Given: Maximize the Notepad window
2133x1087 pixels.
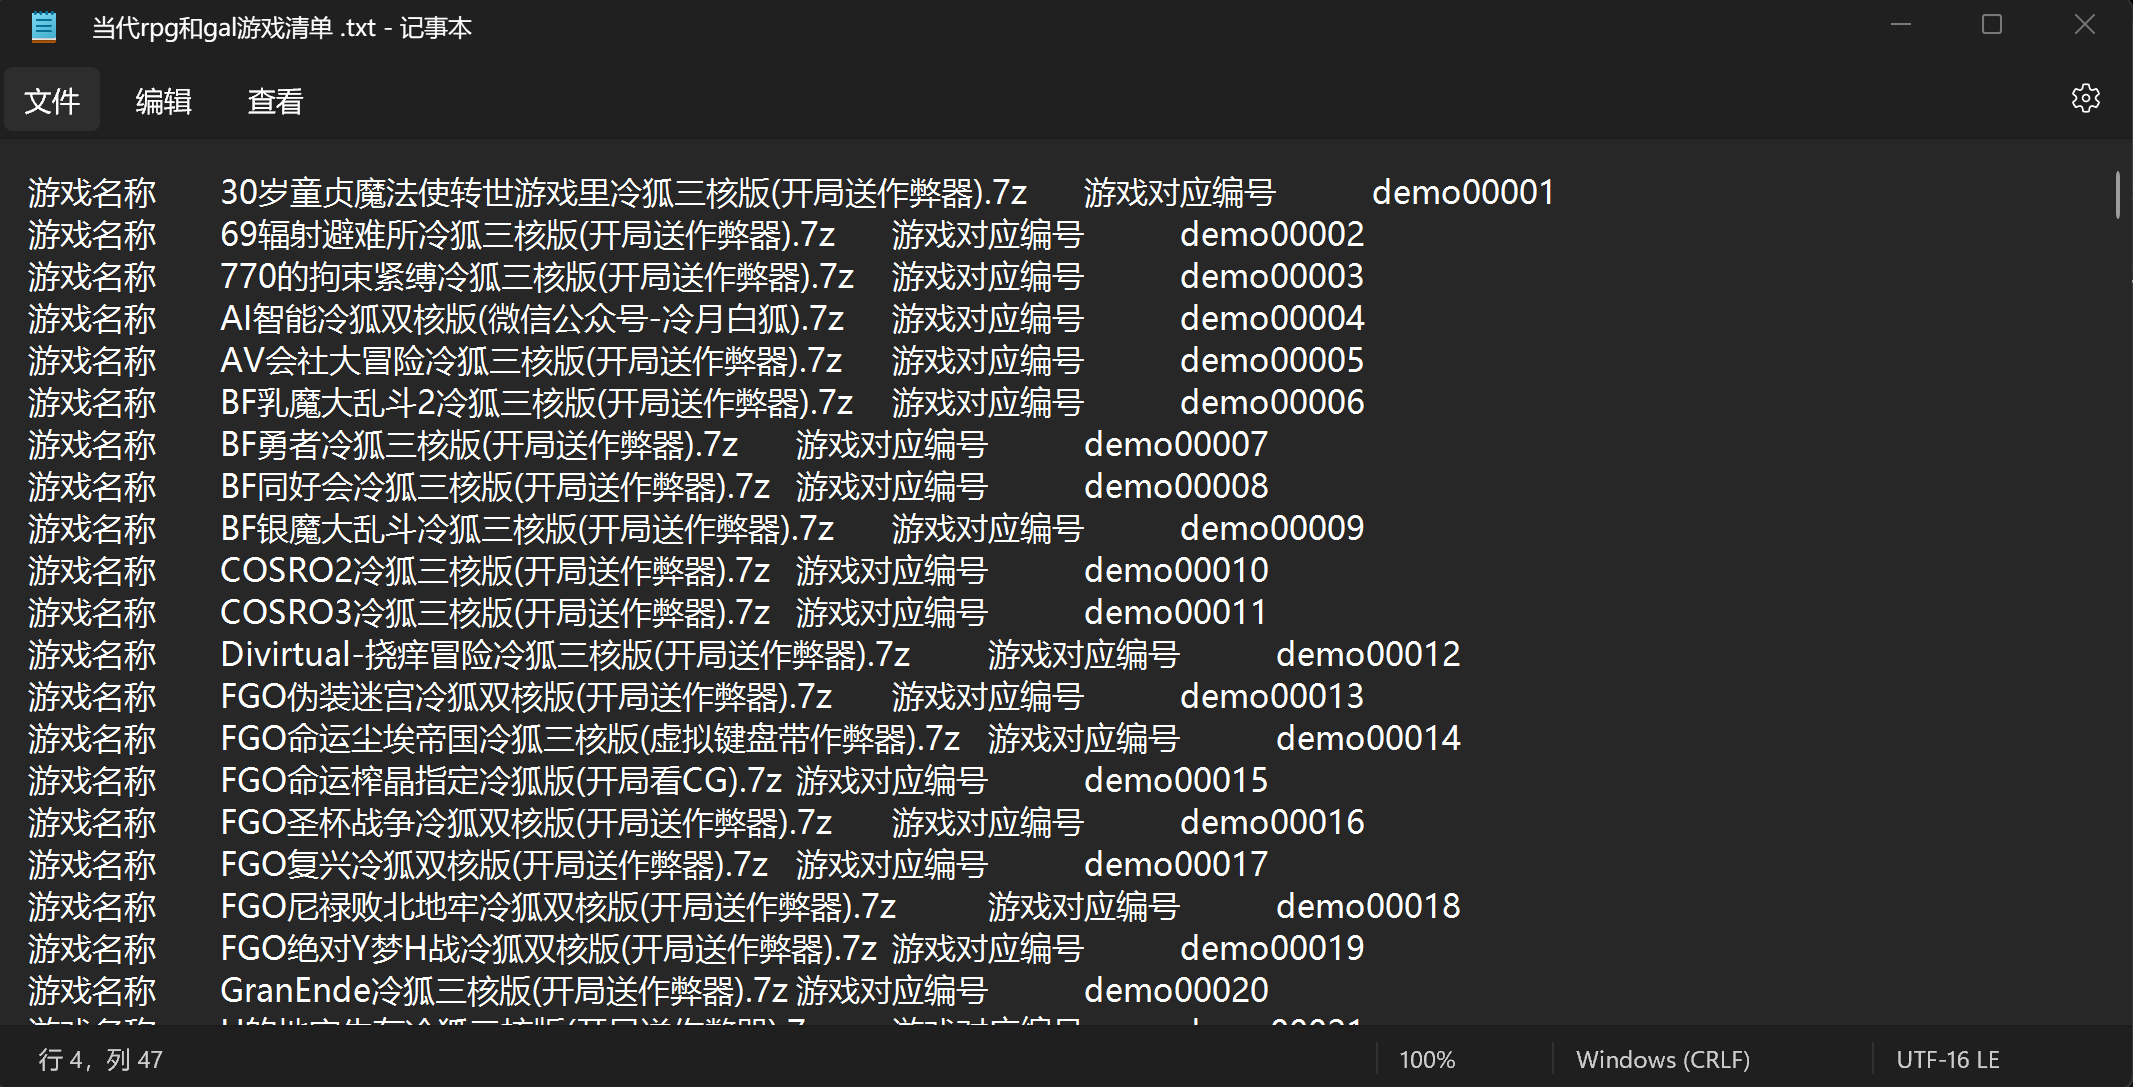Looking at the screenshot, I should (x=1992, y=25).
